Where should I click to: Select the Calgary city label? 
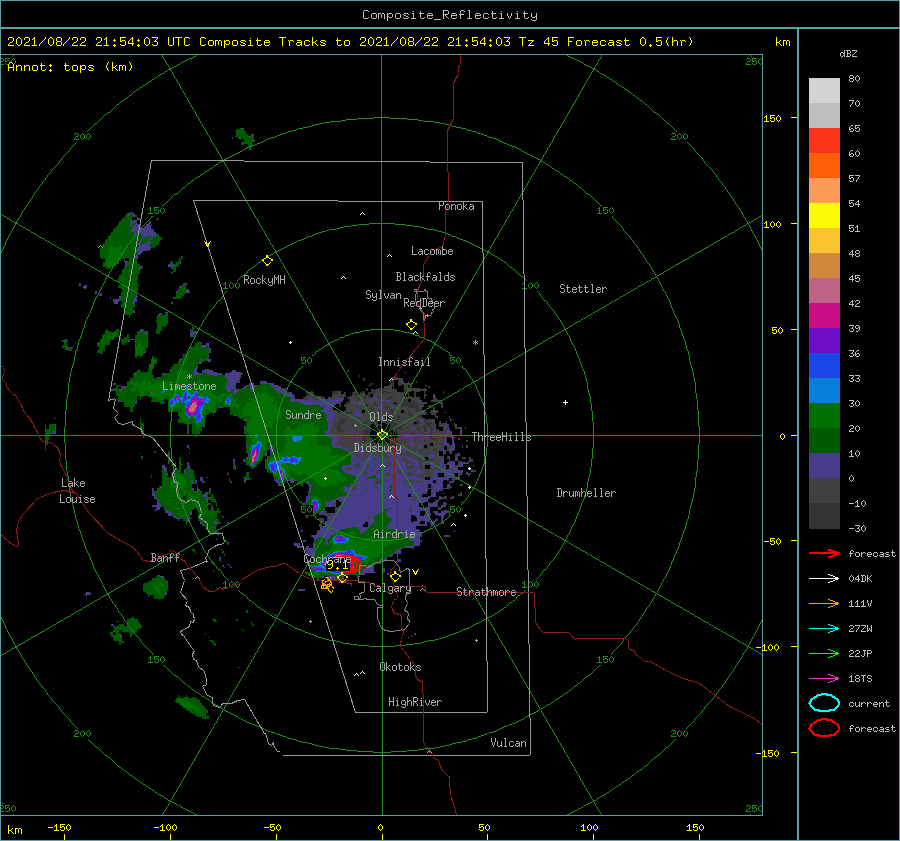(x=390, y=588)
